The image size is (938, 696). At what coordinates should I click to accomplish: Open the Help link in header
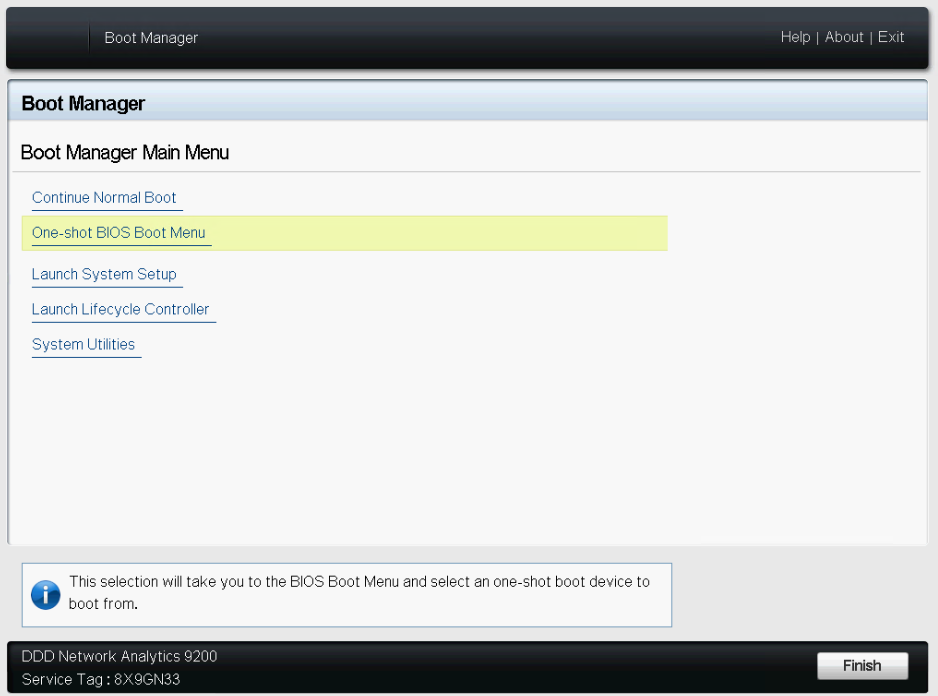coord(795,37)
